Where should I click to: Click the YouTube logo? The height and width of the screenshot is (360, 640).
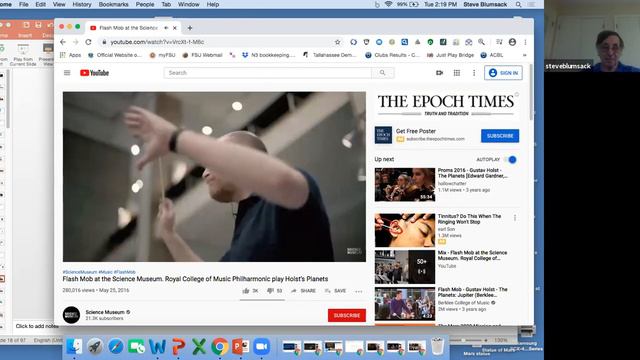pyautogui.click(x=94, y=73)
